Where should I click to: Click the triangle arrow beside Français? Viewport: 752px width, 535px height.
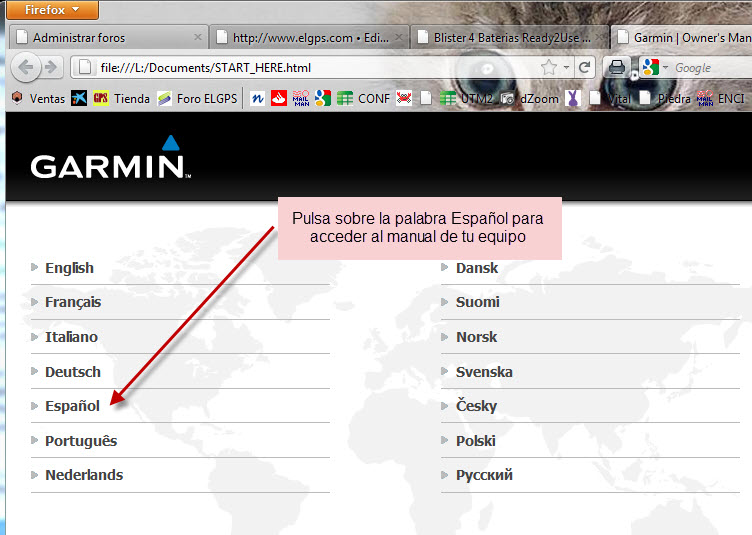(x=34, y=302)
